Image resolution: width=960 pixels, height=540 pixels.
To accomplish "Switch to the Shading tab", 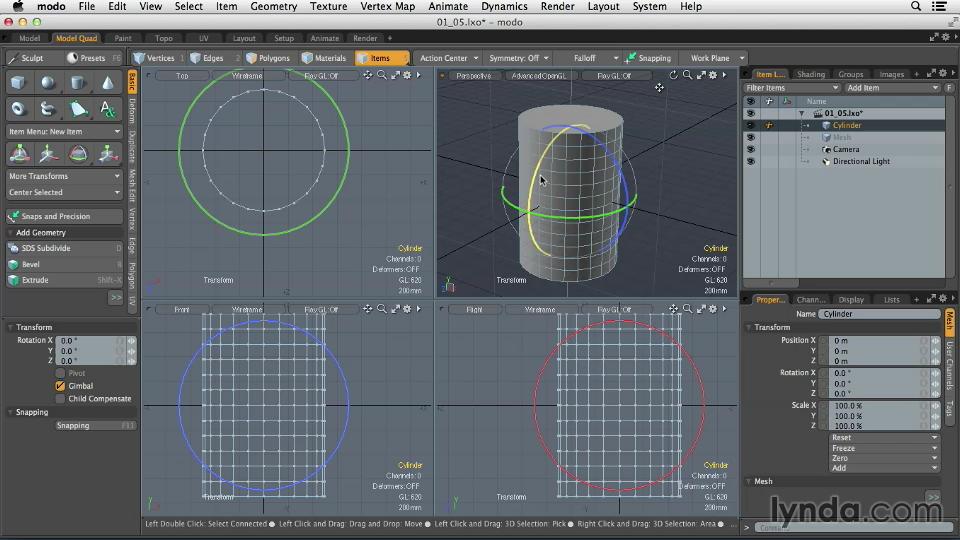I will point(810,74).
